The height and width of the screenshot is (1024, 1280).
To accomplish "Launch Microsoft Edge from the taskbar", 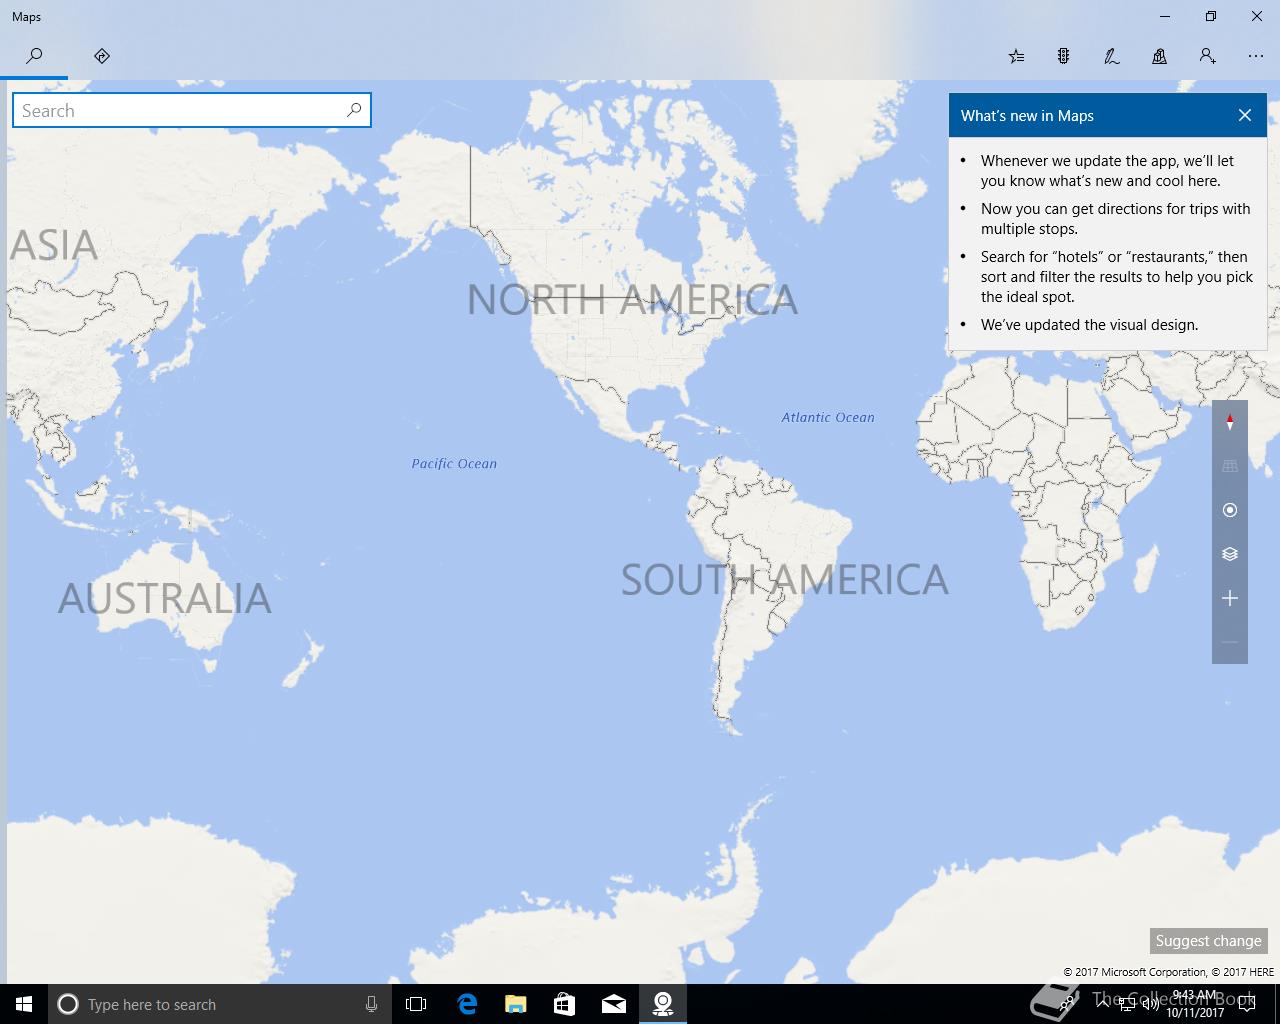I will 467,1004.
